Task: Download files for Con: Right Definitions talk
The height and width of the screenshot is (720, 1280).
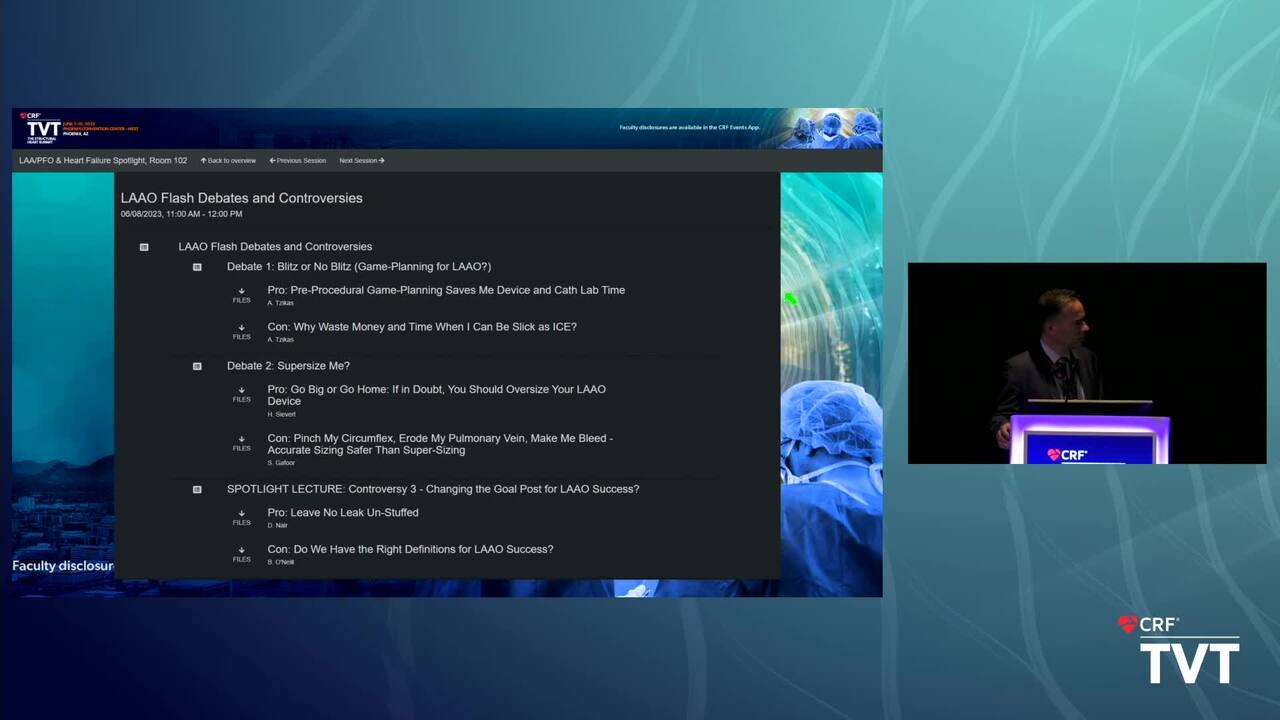Action: pos(241,554)
